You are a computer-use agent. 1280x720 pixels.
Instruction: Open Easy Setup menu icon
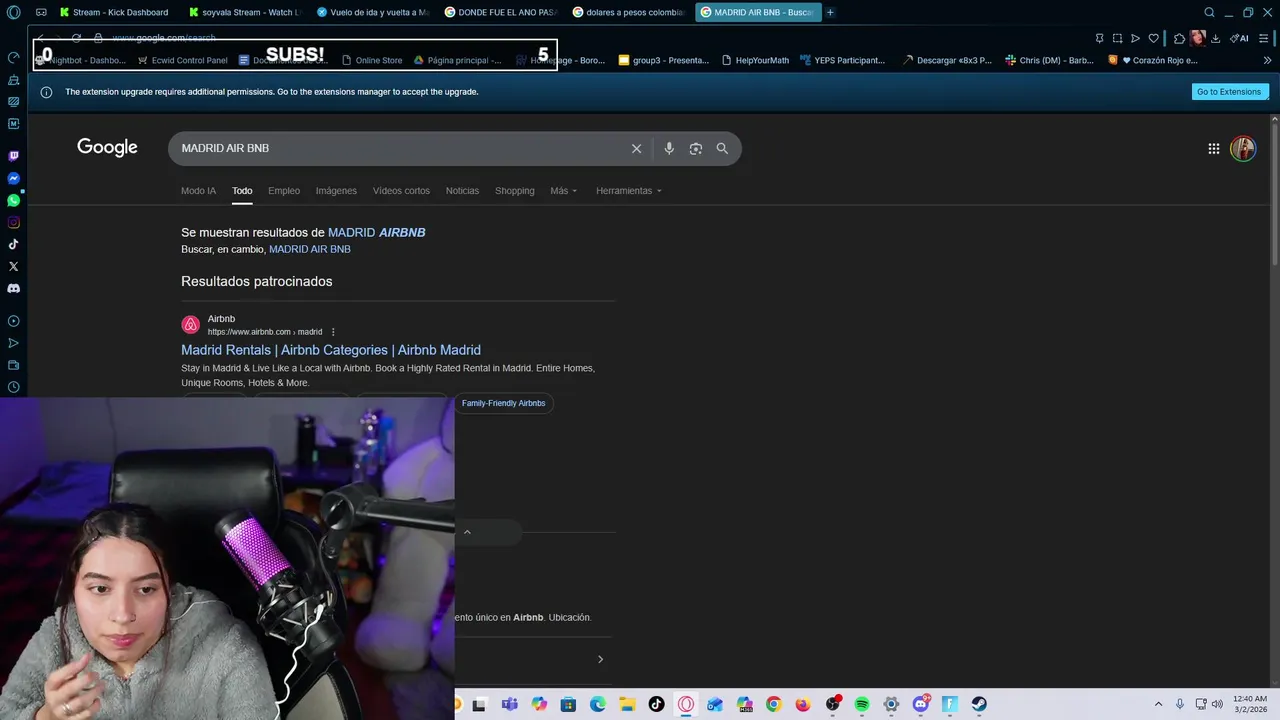[1264, 38]
